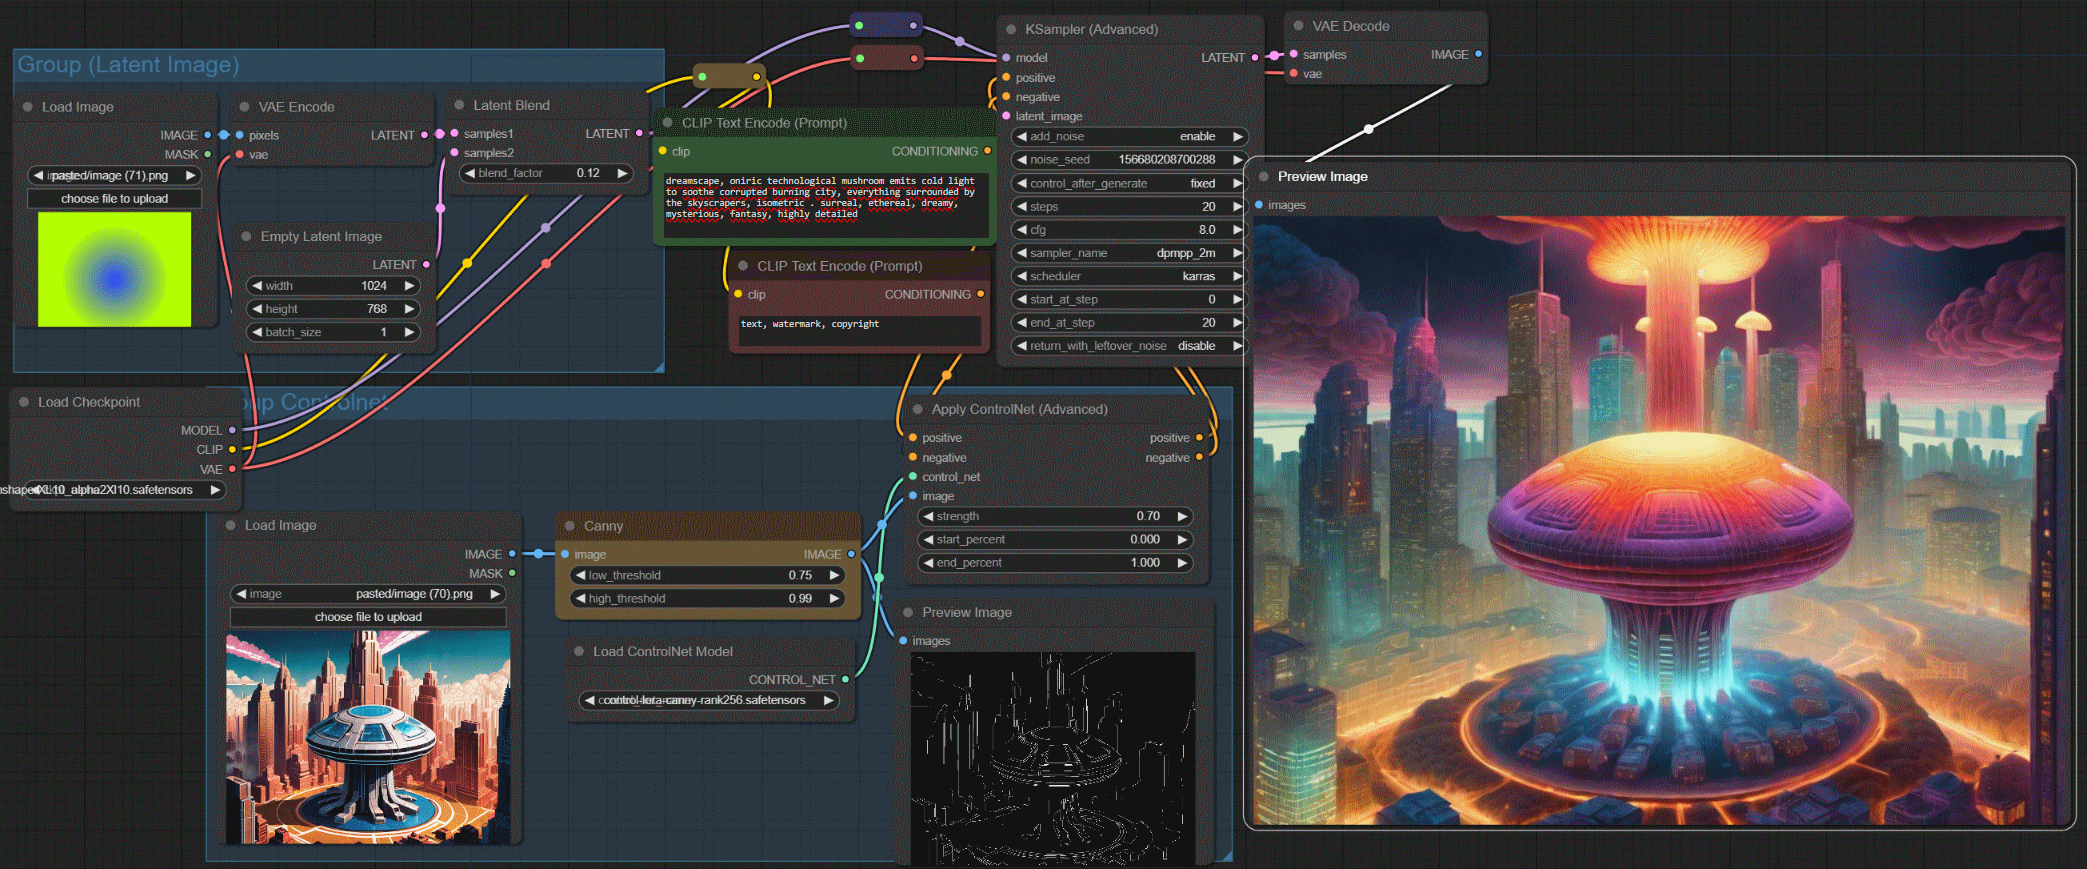This screenshot has height=869, width=2087.
Task: Decrease Canny low_threshold using its left arrow
Action: pyautogui.click(x=579, y=576)
